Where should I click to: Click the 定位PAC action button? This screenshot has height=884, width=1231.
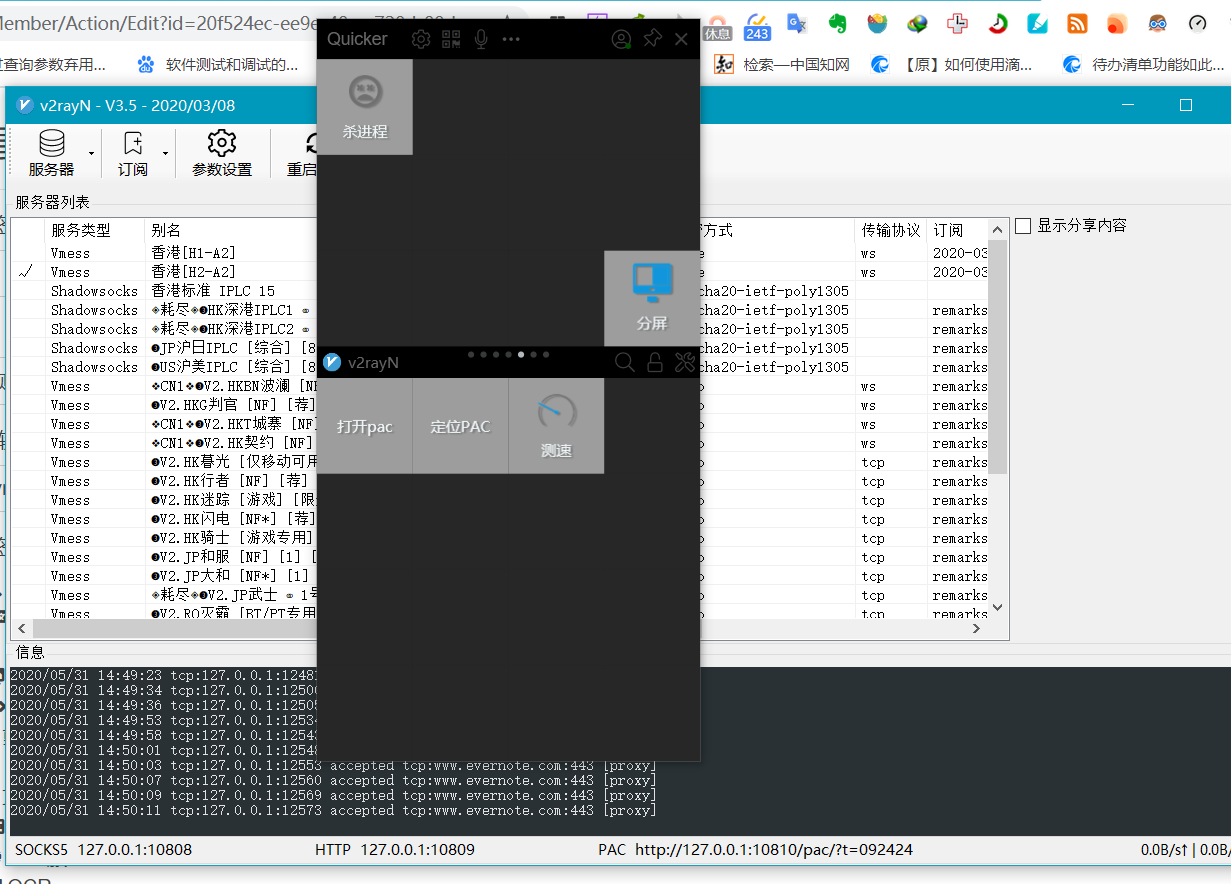[x=461, y=426]
